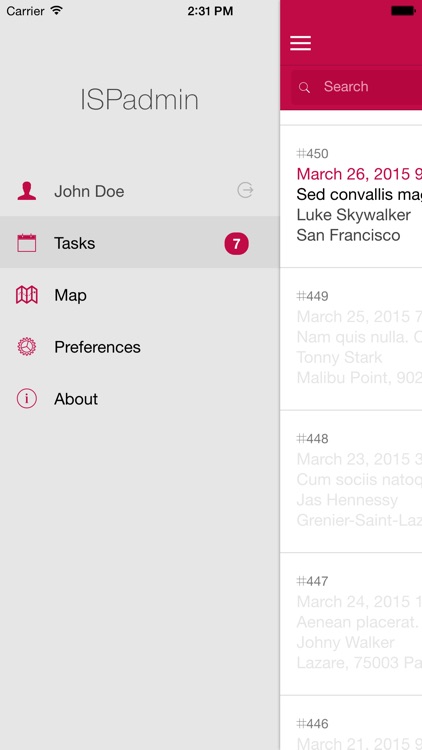Open task #450 Luke Skywalker
This screenshot has width=422, height=750.
[351, 196]
